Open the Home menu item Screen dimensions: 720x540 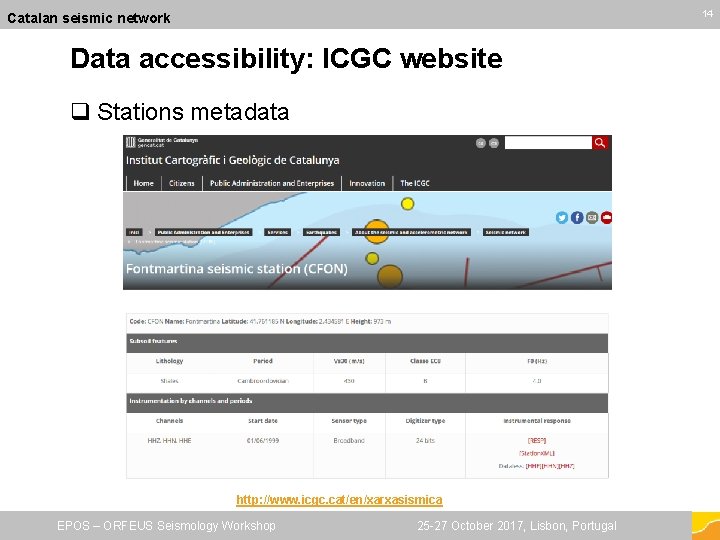coord(143,183)
